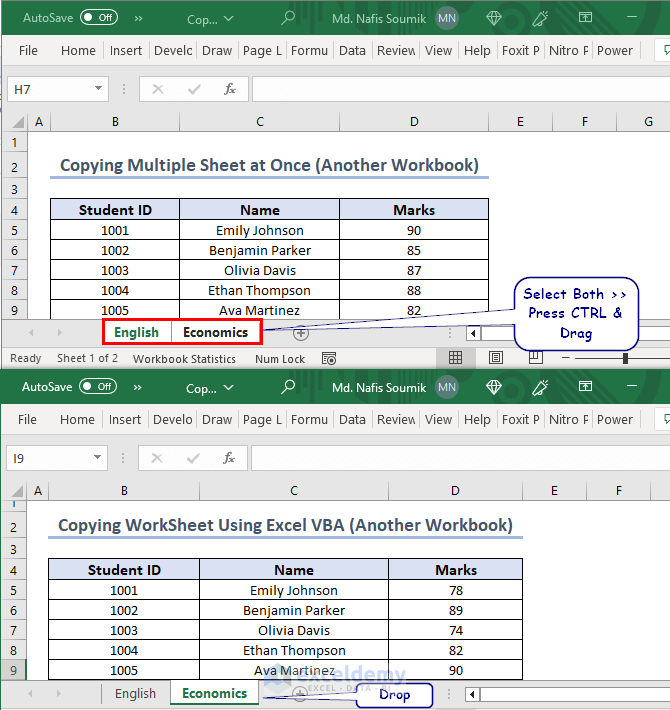Expand quick access overflow chevrons in top window
Viewport: 670px width, 710px height.
(x=139, y=19)
